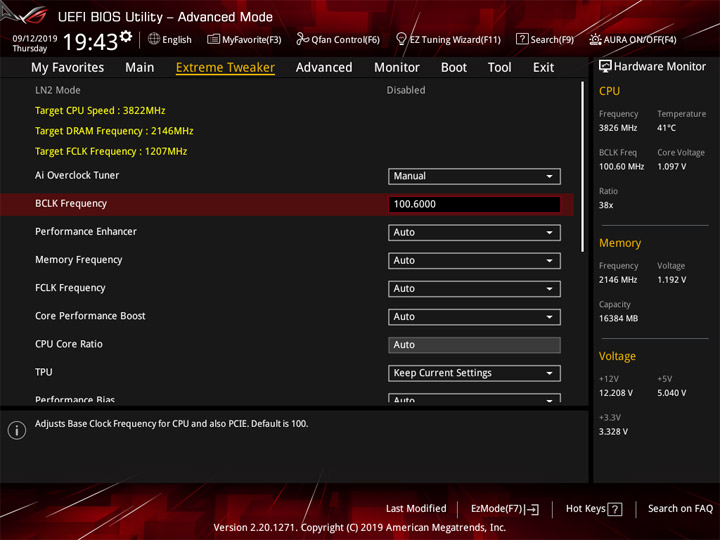Click 'Target DRAM Frequency : 2146MHz' text
This screenshot has width=720, height=540.
pyautogui.click(x=114, y=131)
